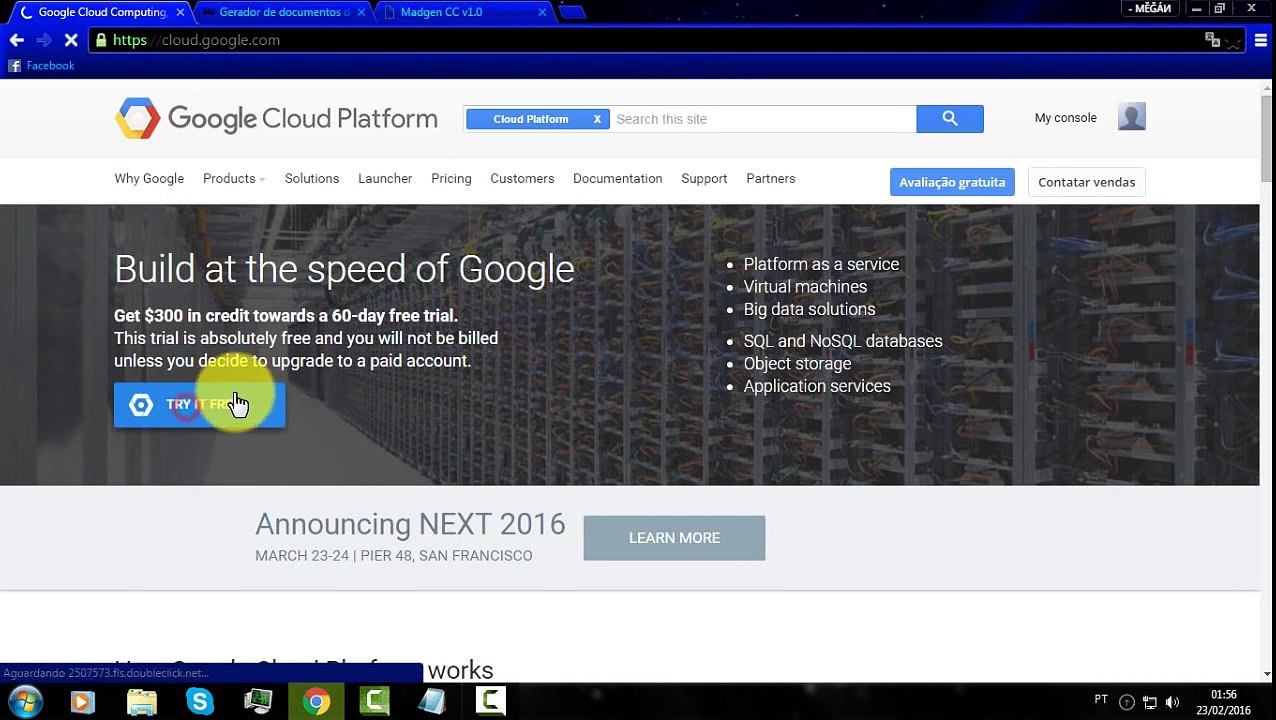This screenshot has width=1276, height=720.
Task: Open the Customers menu item
Action: tap(522, 179)
